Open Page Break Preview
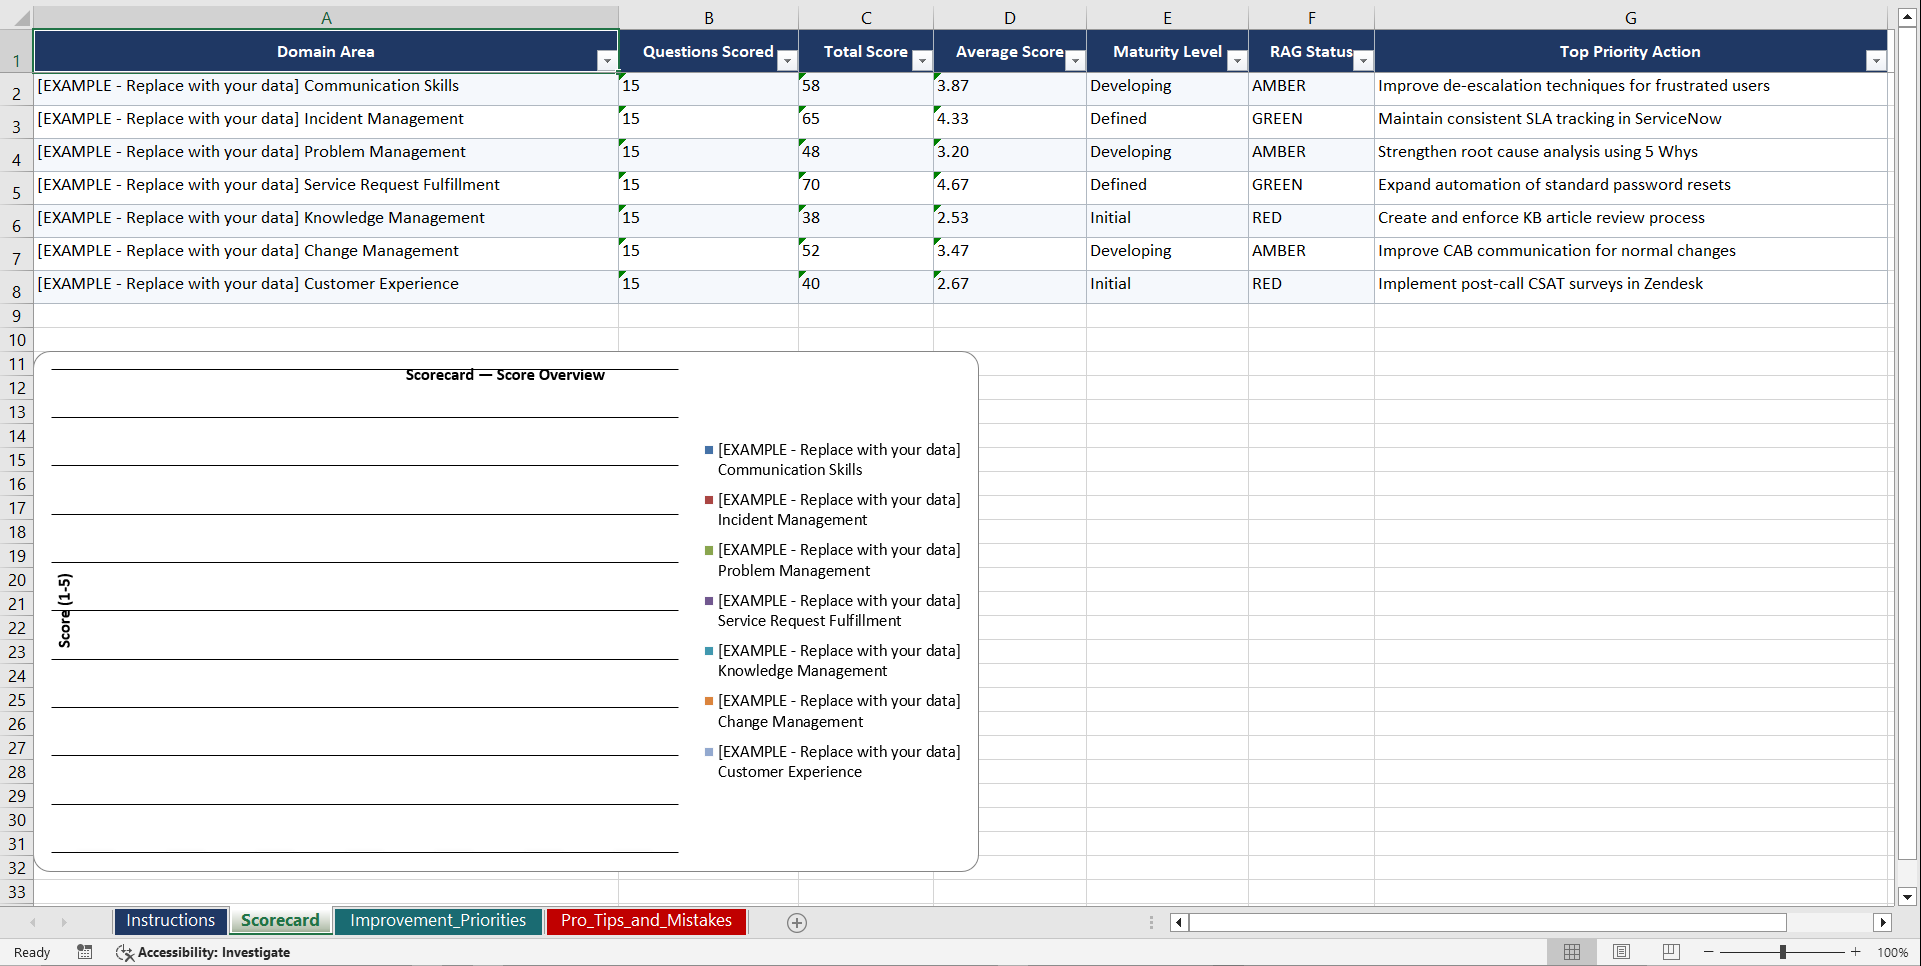Viewport: 1921px width, 966px height. (x=1669, y=952)
